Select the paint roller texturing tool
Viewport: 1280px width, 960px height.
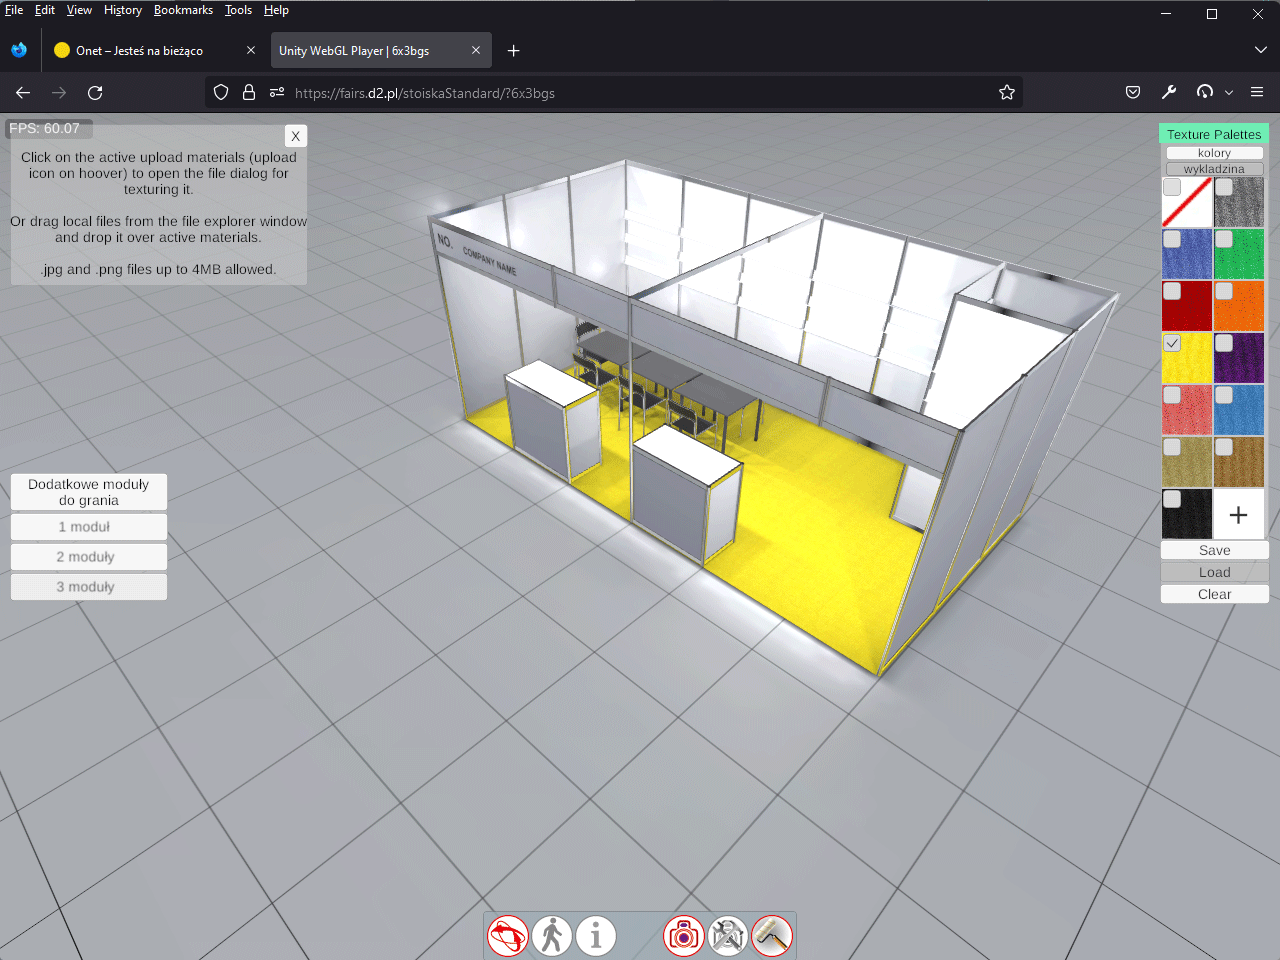coord(772,936)
